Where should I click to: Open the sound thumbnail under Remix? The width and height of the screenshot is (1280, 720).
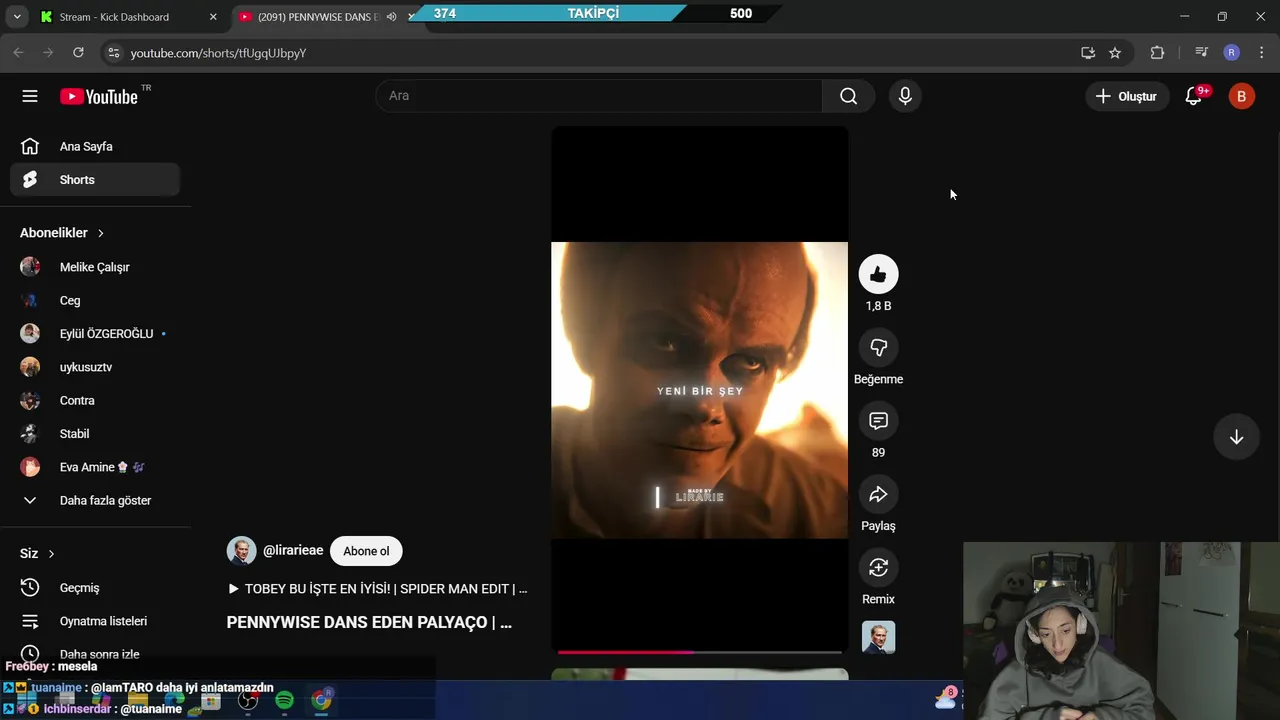(878, 637)
